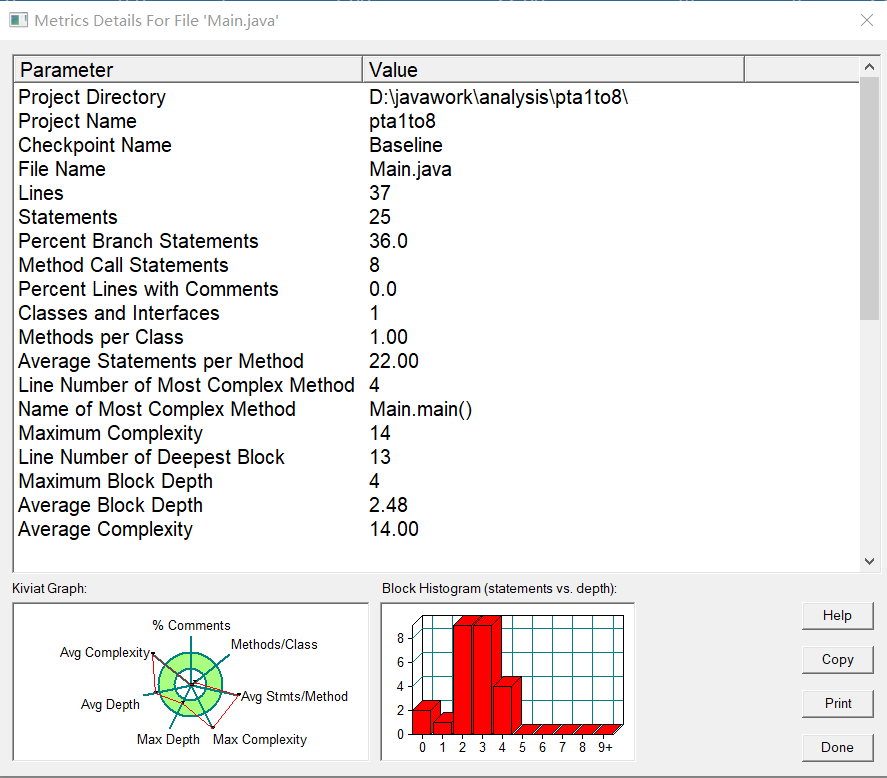Click the Kiviat Graph: caption
The image size is (887, 778).
pyautogui.click(x=50, y=588)
